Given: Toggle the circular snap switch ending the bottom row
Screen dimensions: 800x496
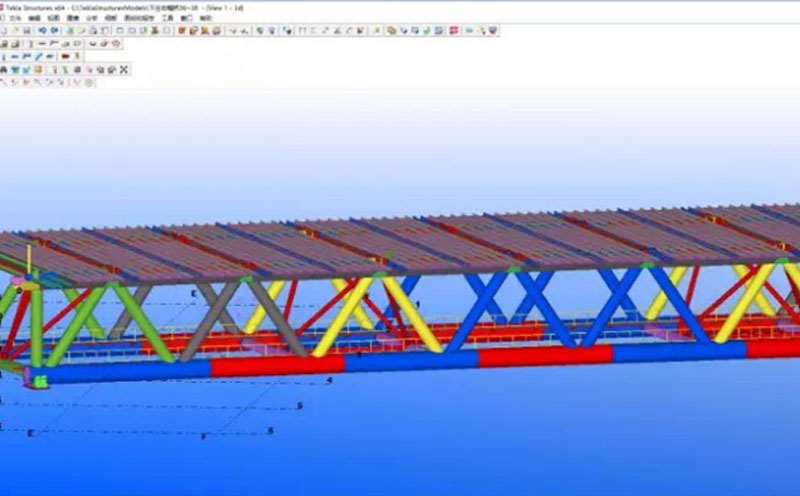Looking at the screenshot, I should [88, 82].
